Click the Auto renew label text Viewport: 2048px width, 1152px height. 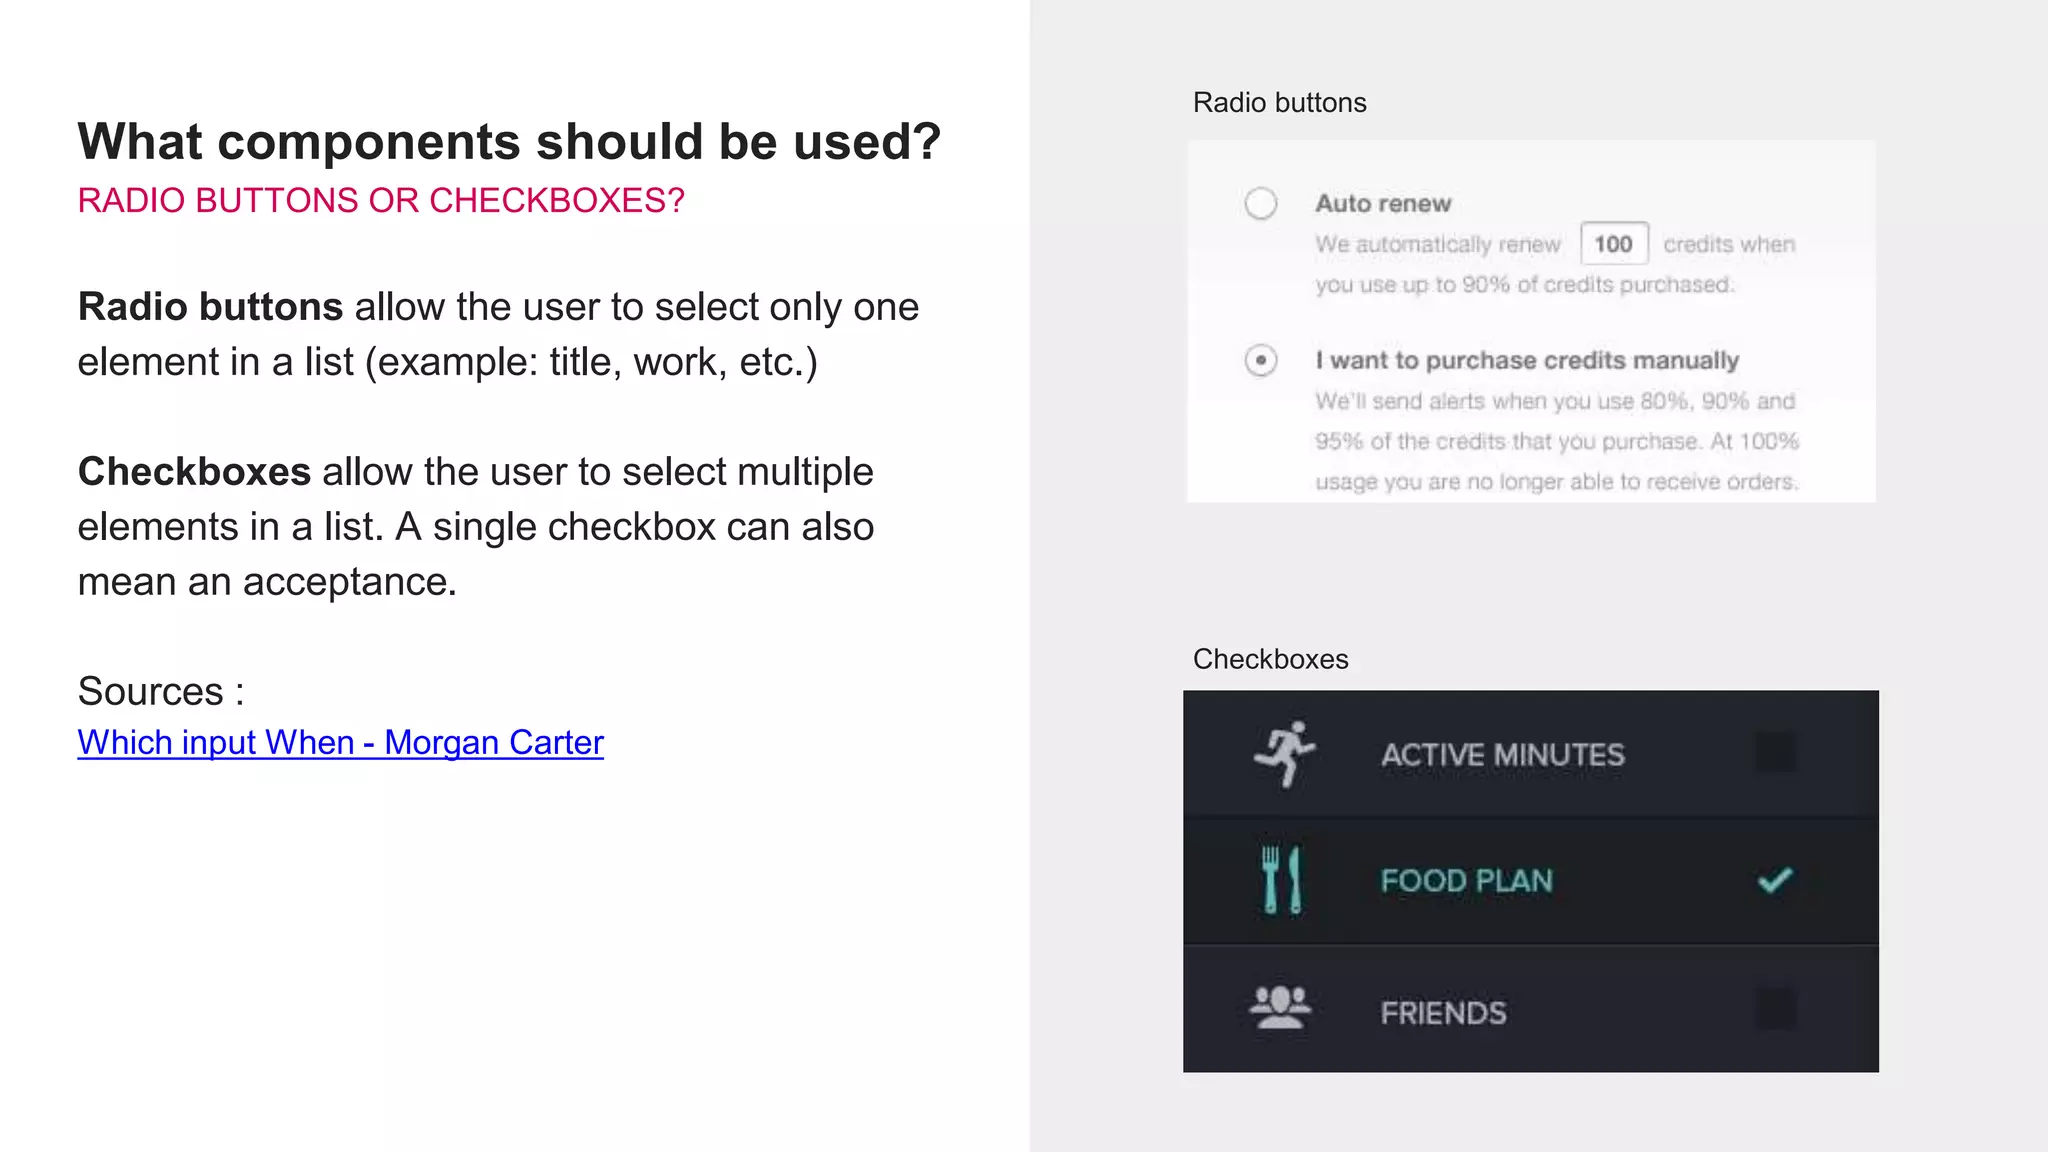tap(1383, 203)
